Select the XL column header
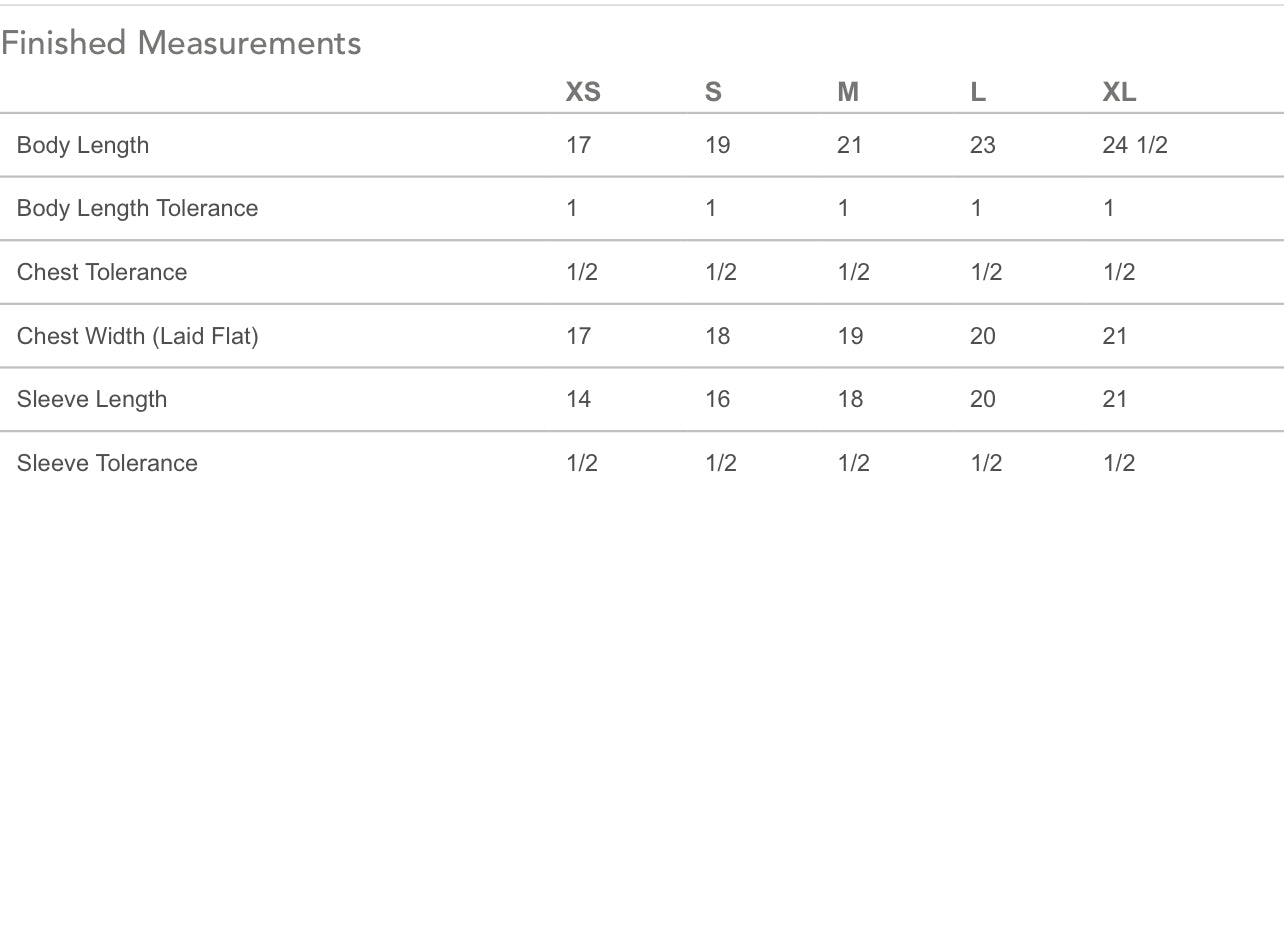 click(1119, 92)
